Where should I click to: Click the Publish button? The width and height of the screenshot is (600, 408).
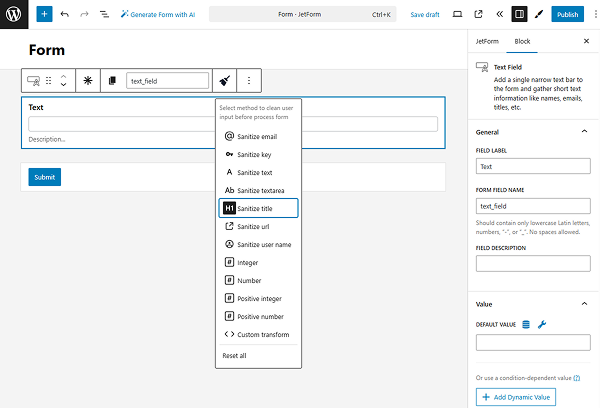tap(567, 15)
